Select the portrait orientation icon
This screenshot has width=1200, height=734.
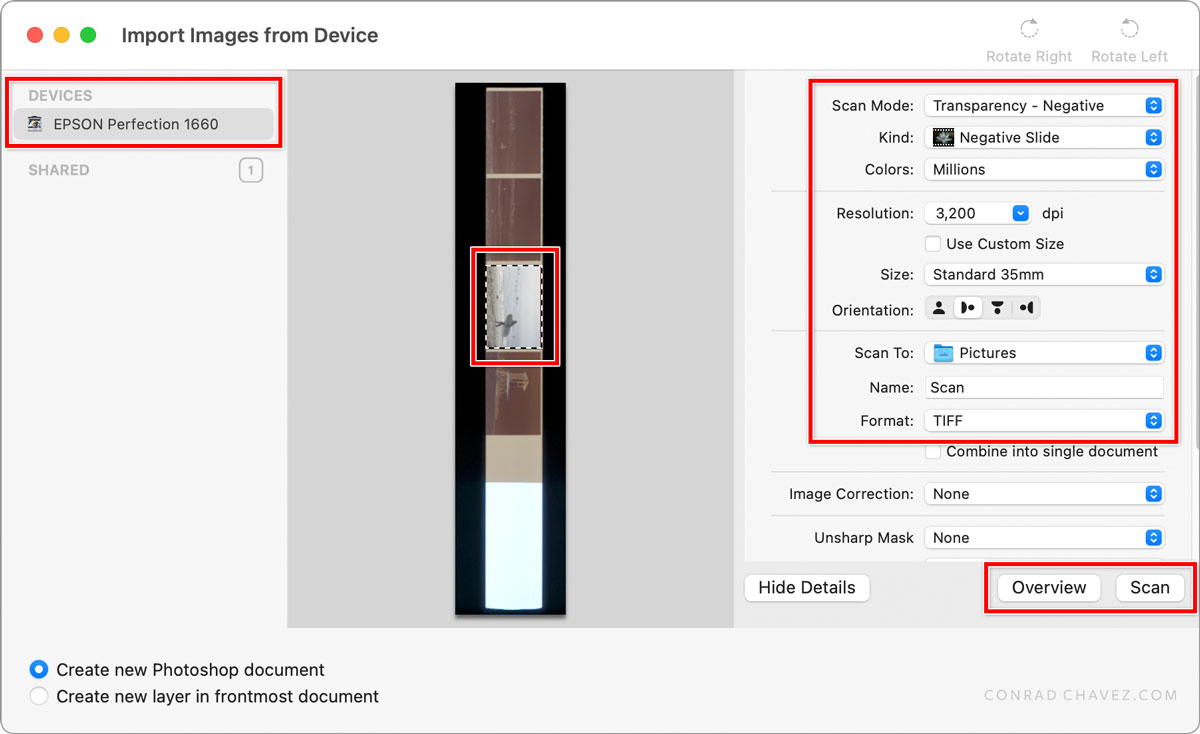(938, 307)
